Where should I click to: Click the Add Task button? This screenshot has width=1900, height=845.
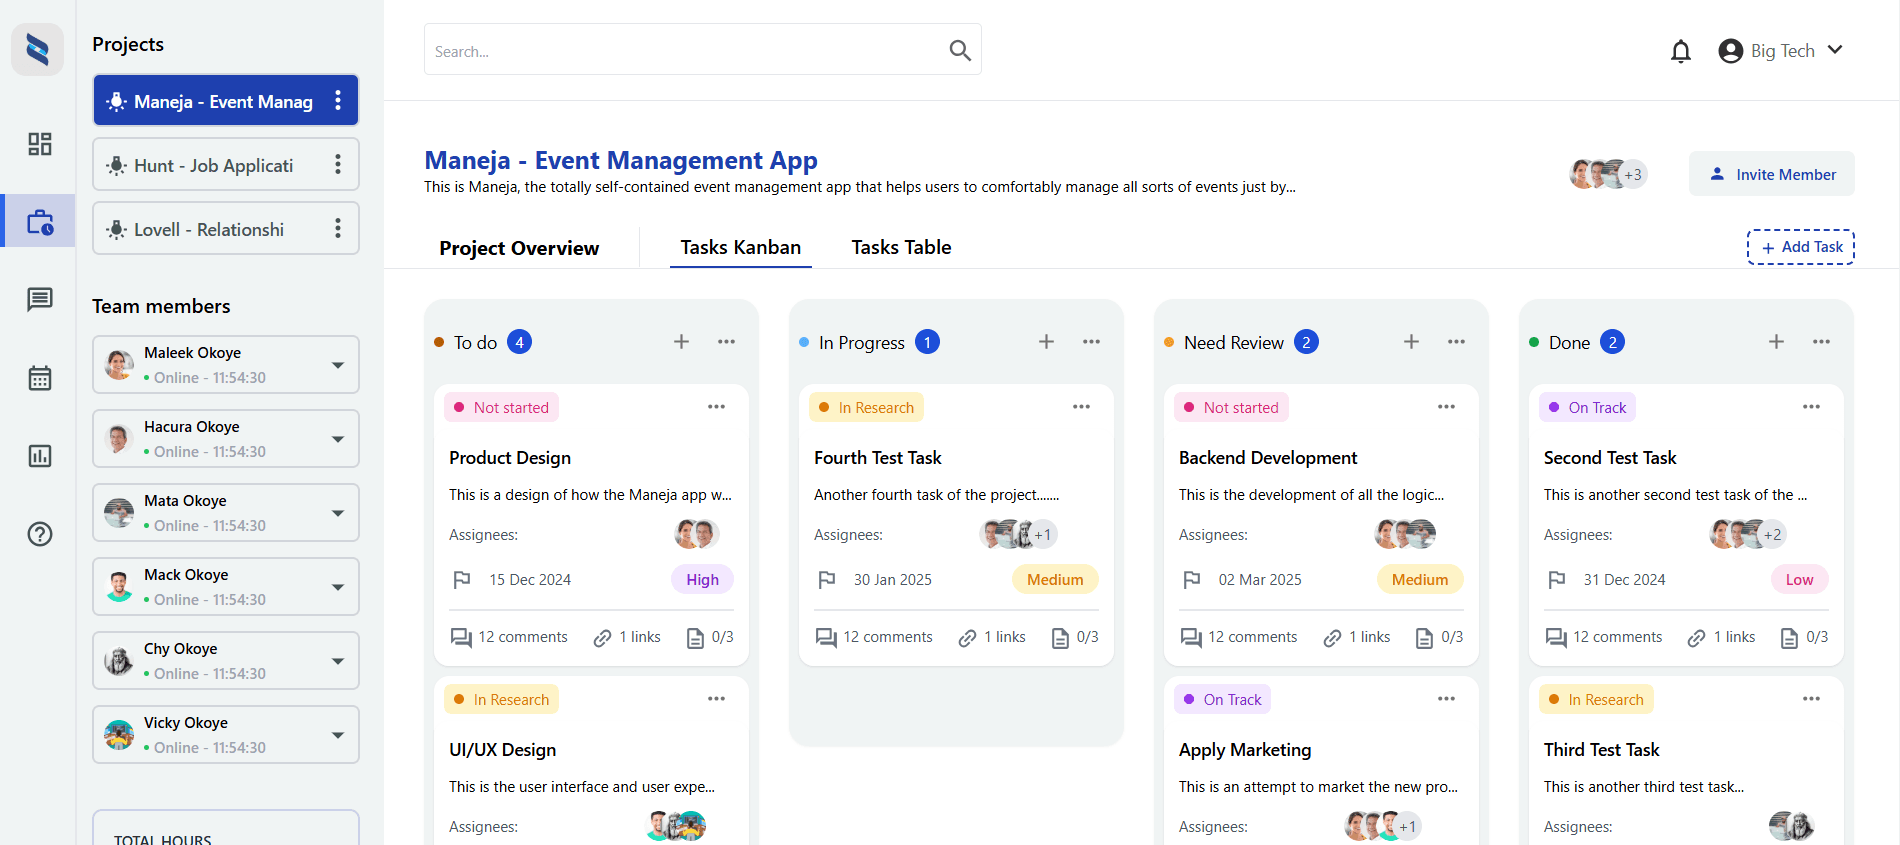pos(1800,247)
